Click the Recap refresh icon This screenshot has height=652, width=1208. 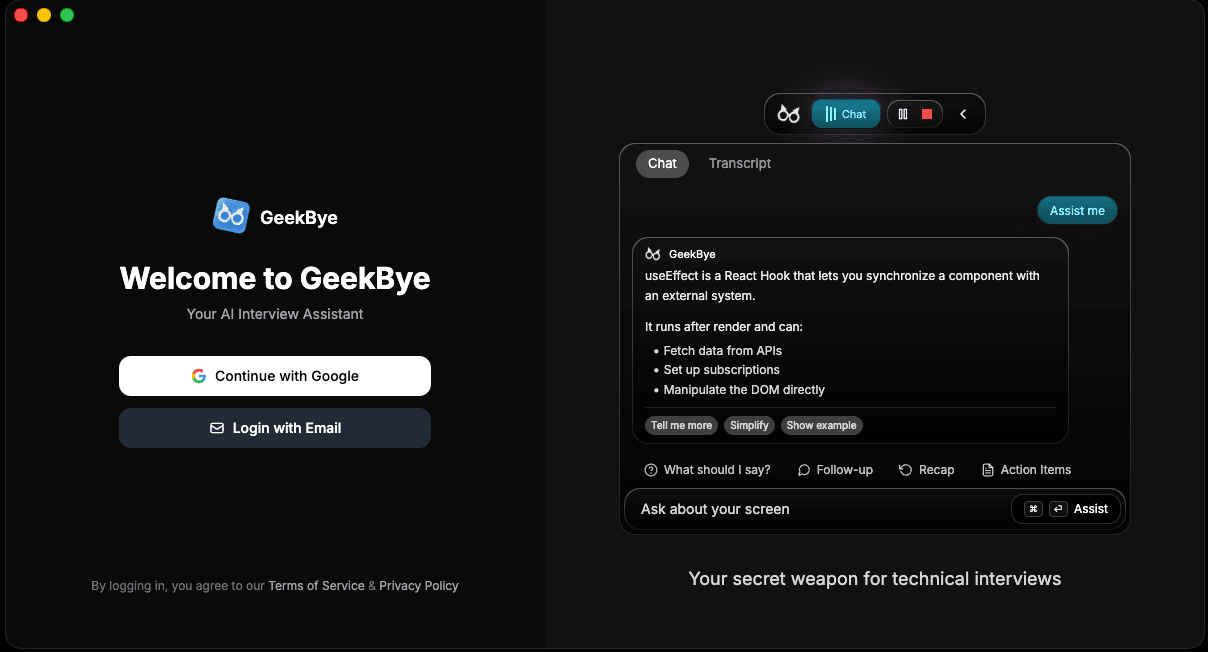(905, 470)
